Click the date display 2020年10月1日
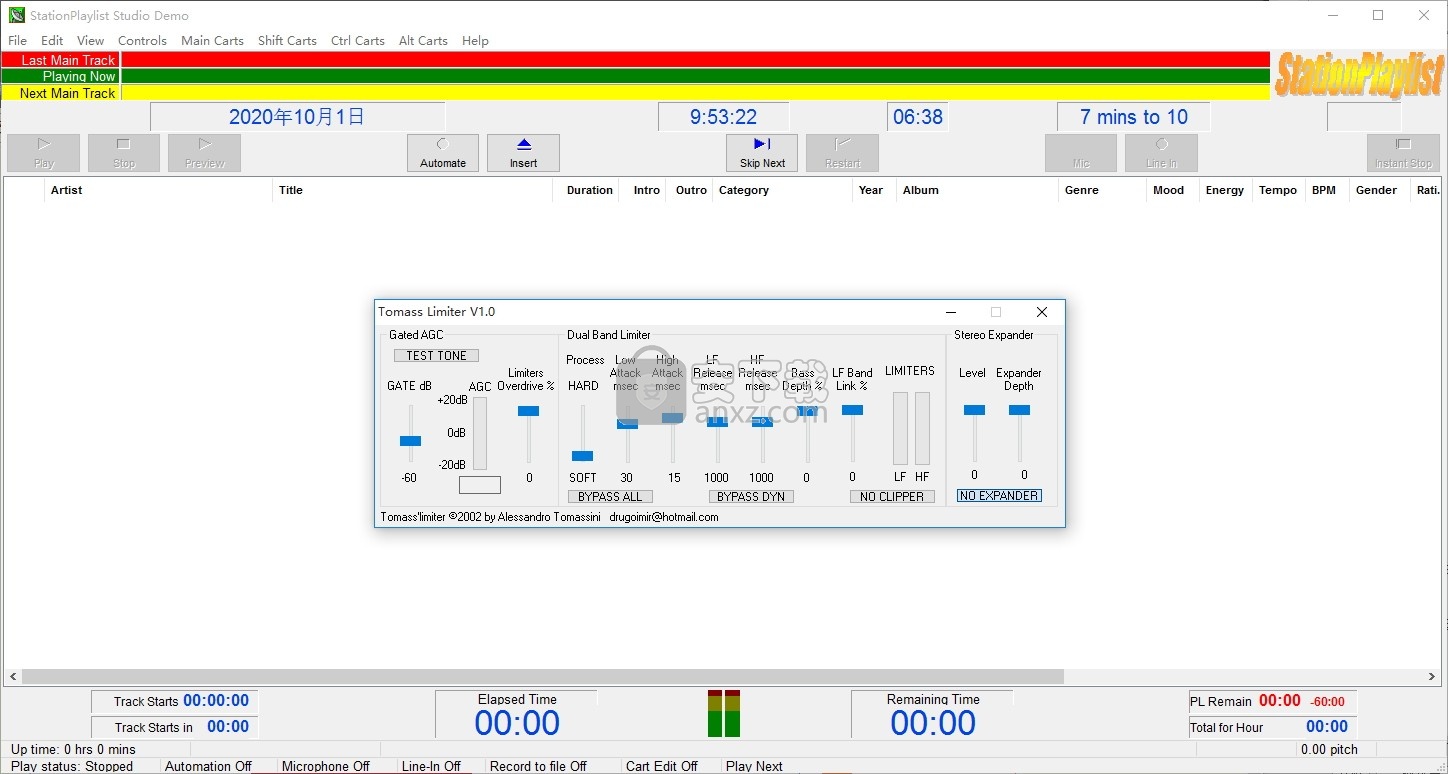This screenshot has height=774, width=1448. 296,117
